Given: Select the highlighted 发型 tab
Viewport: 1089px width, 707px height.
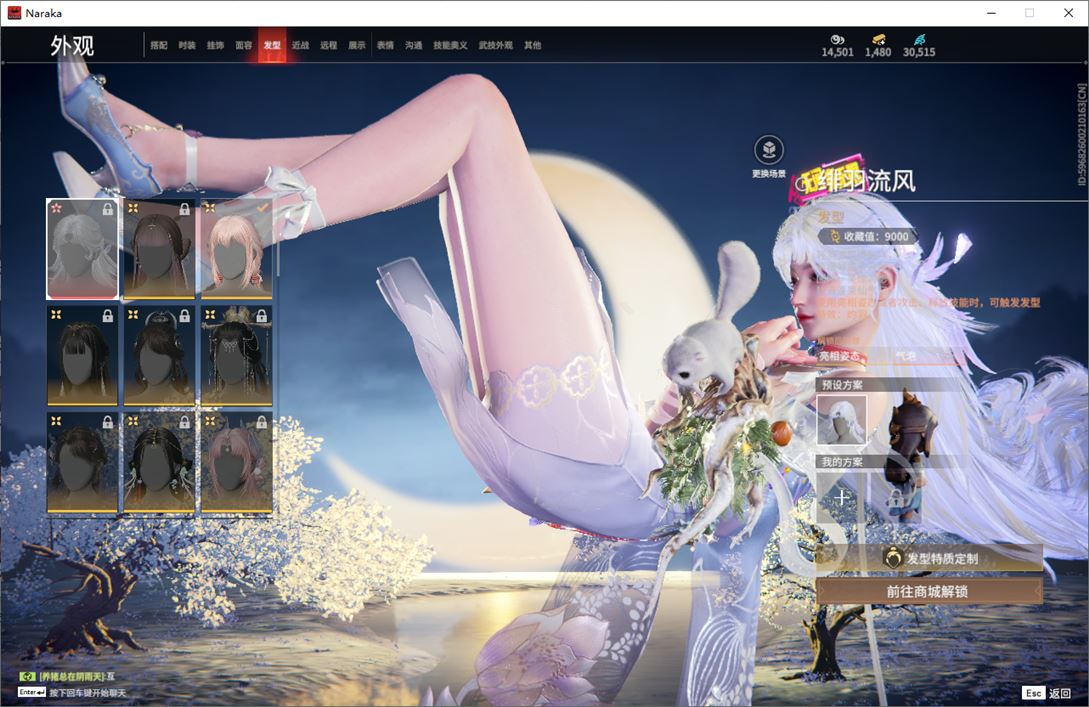Looking at the screenshot, I should (272, 45).
